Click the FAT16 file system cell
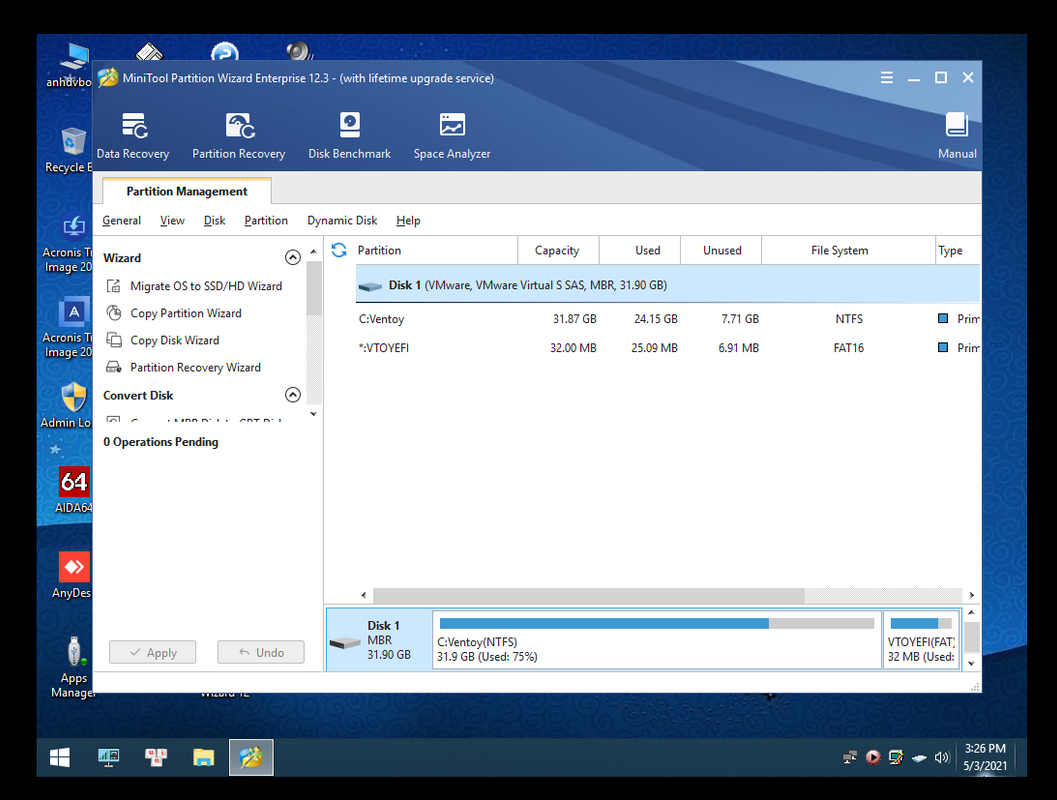 (x=848, y=348)
